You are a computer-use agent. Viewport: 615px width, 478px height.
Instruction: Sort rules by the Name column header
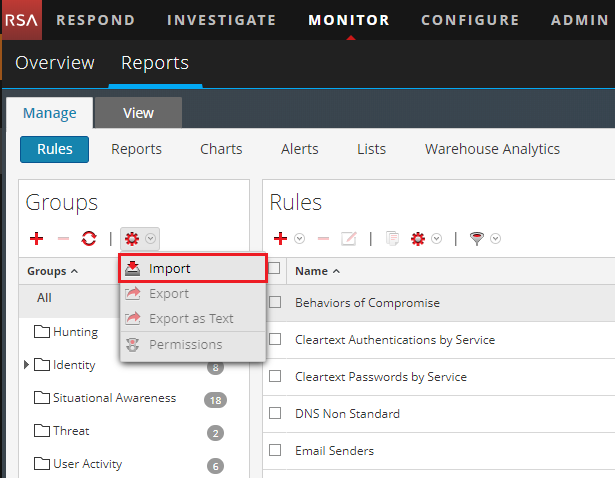[317, 271]
